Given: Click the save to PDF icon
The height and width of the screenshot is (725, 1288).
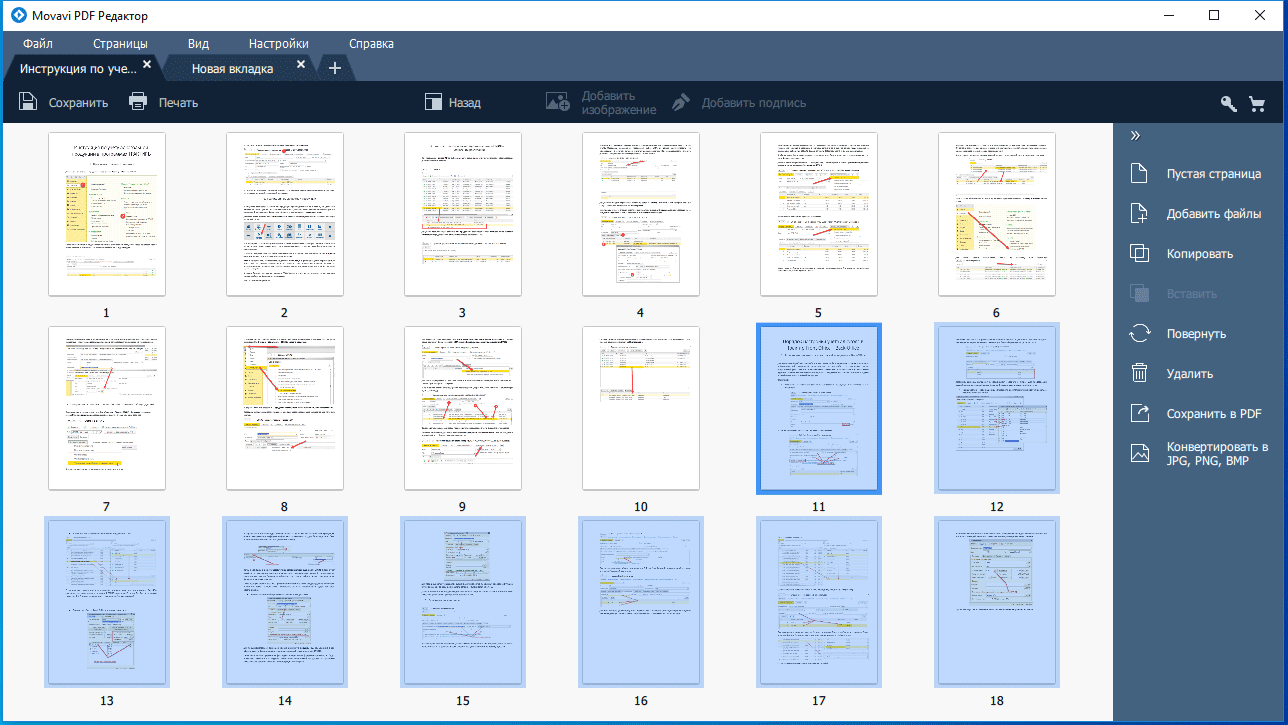Looking at the screenshot, I should point(1139,414).
